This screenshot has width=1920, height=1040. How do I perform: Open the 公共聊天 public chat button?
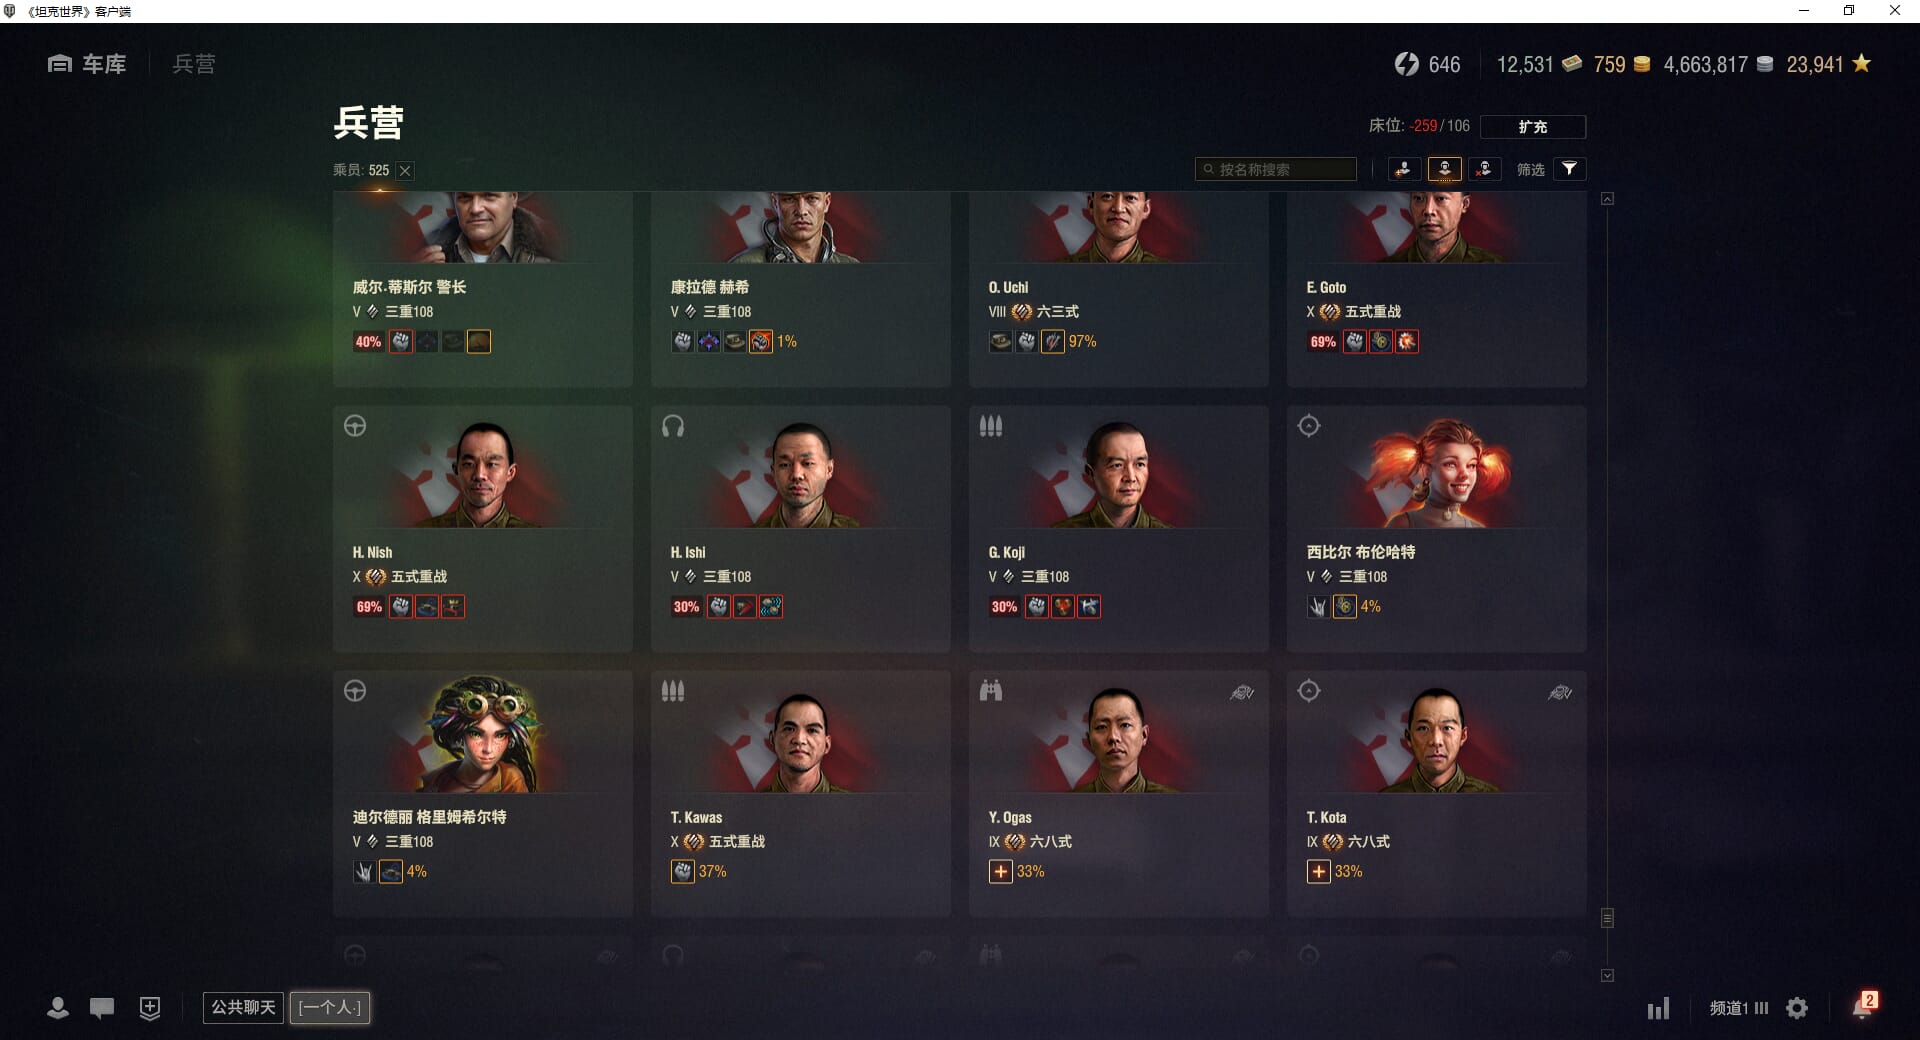point(243,1007)
